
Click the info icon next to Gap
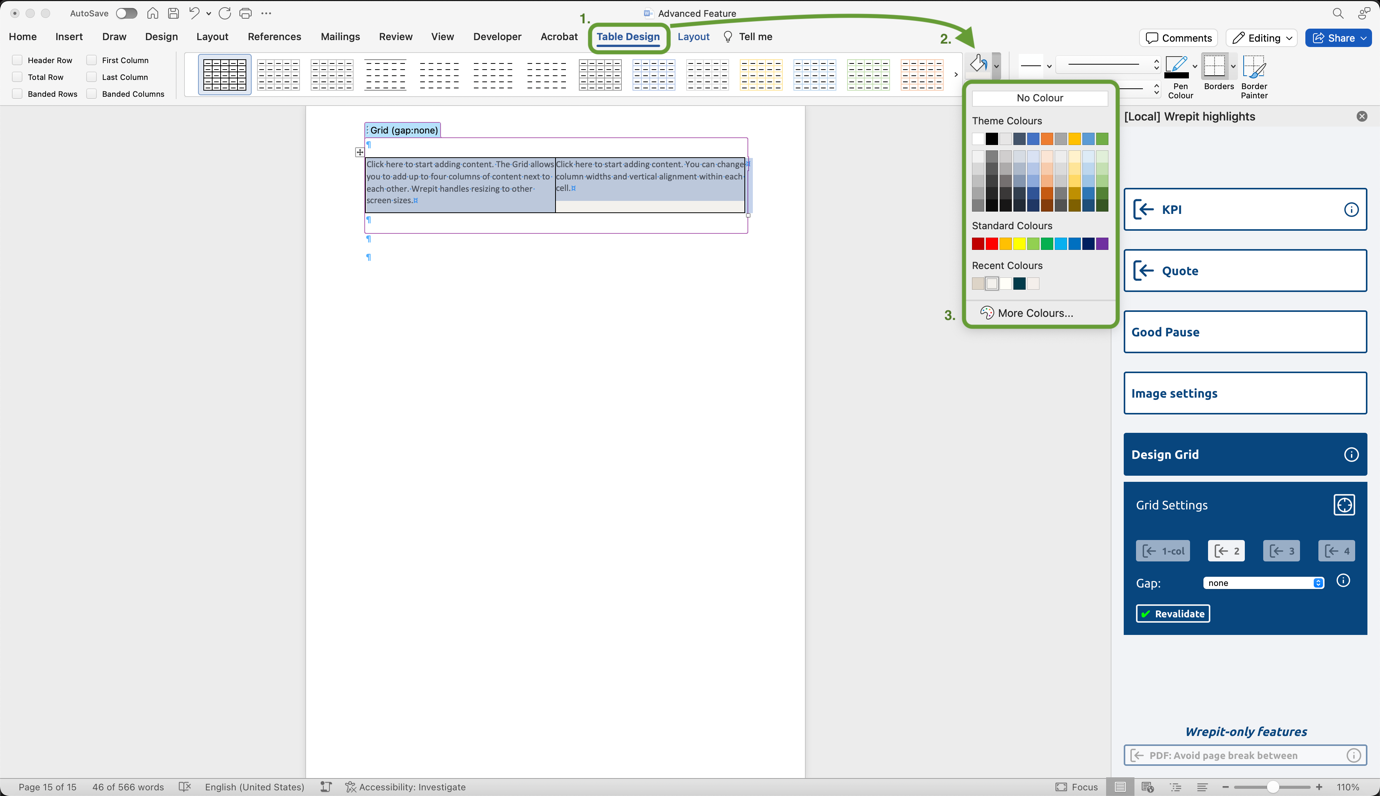click(x=1343, y=581)
